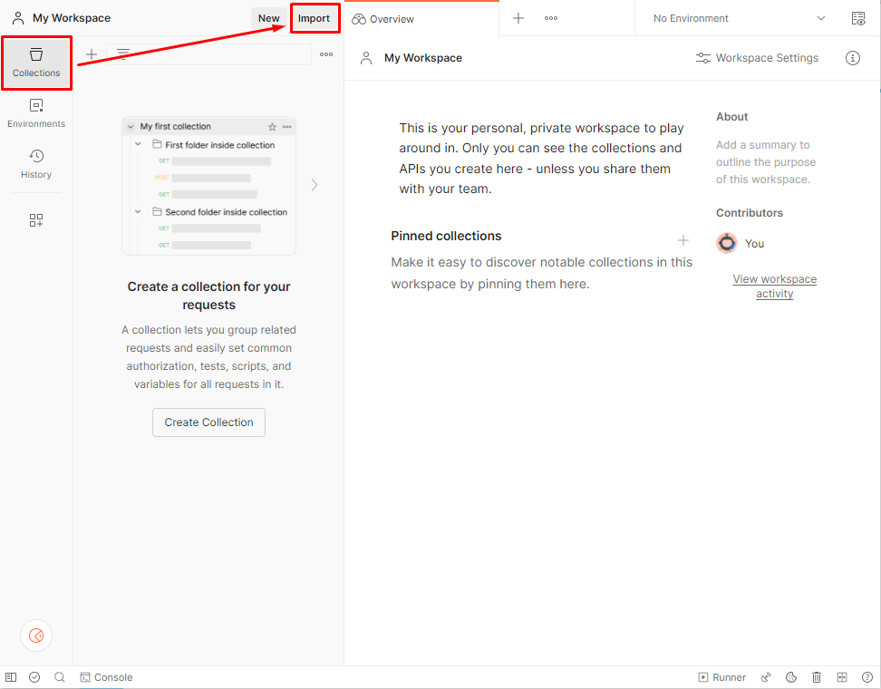This screenshot has height=689, width=881.
Task: Open the No Environment dropdown
Action: pyautogui.click(x=738, y=18)
